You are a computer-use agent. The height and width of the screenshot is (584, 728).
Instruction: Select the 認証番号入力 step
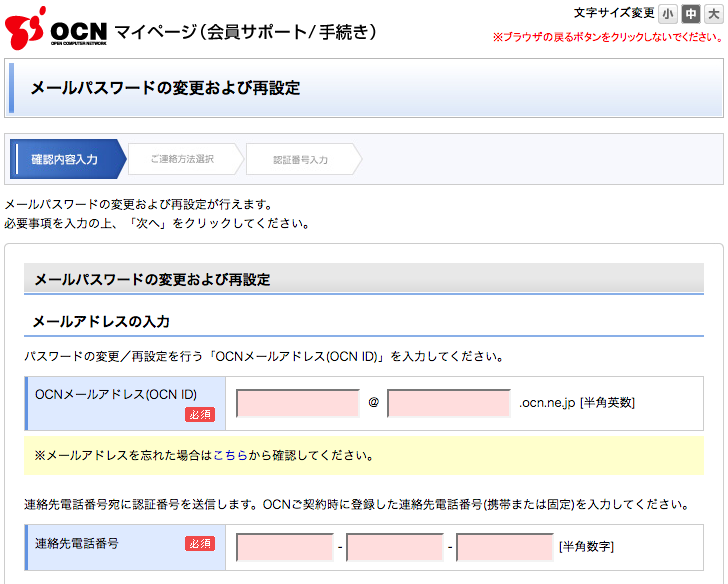(x=303, y=159)
